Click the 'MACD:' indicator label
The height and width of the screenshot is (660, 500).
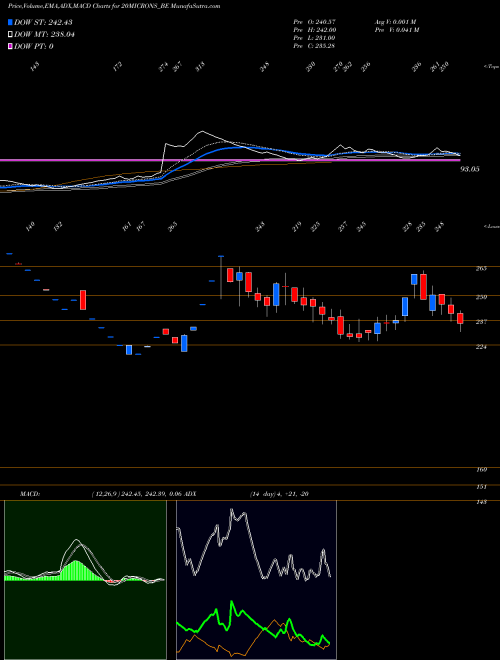30,494
